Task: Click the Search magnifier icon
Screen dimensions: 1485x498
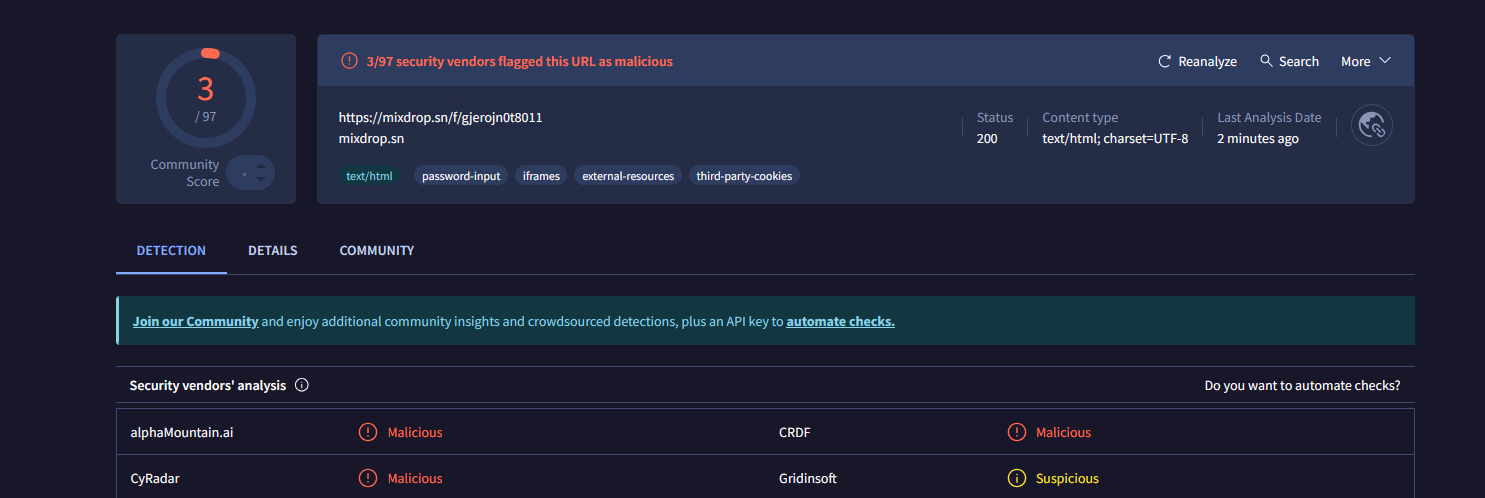Action: (x=1266, y=61)
